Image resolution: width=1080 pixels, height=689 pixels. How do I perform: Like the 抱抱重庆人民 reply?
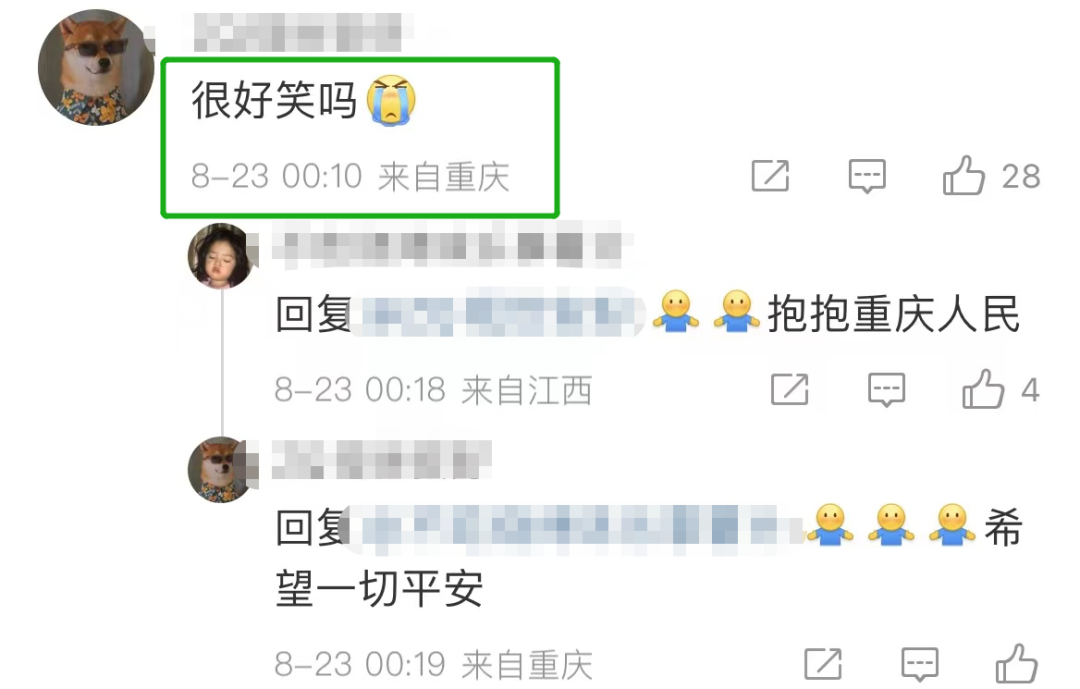[x=984, y=389]
